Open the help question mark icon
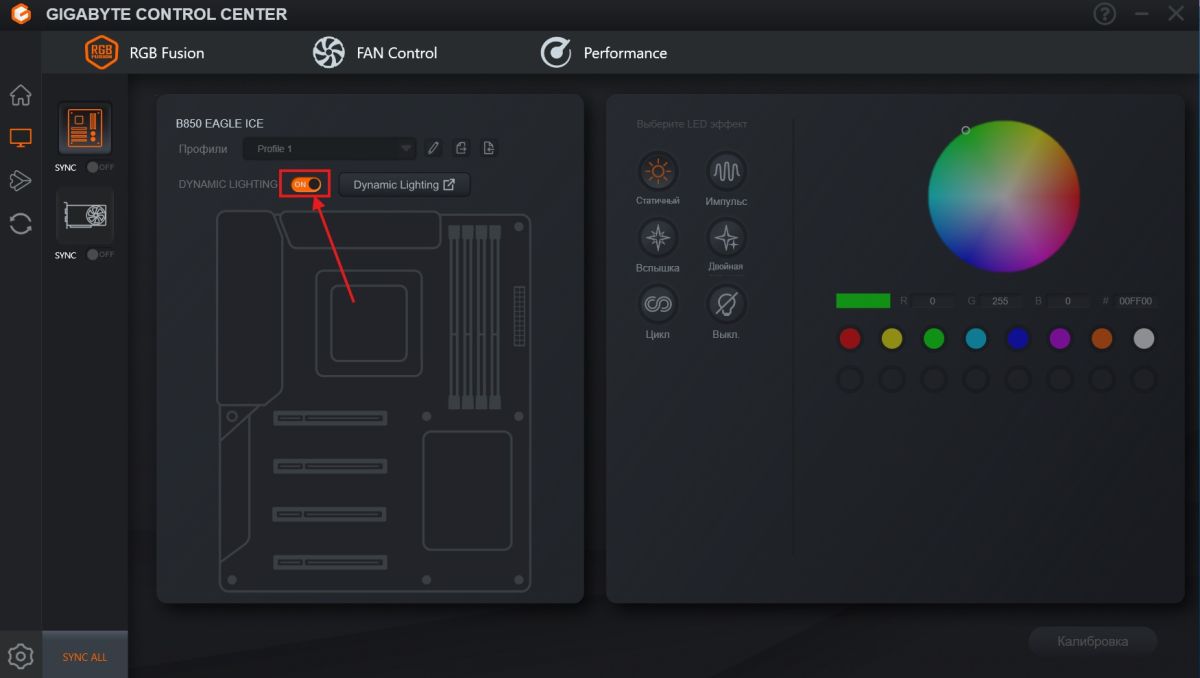 tap(1104, 15)
